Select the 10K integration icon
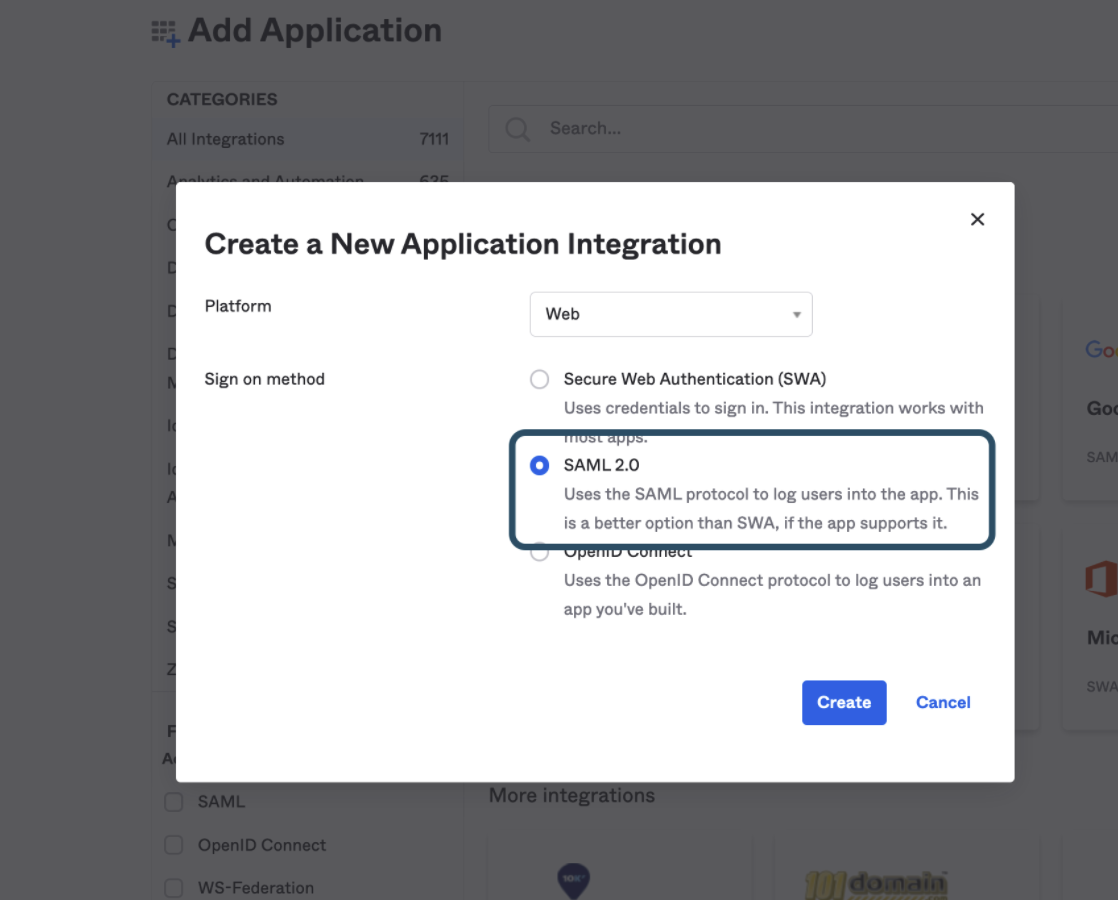The height and width of the screenshot is (900, 1118). pos(573,881)
